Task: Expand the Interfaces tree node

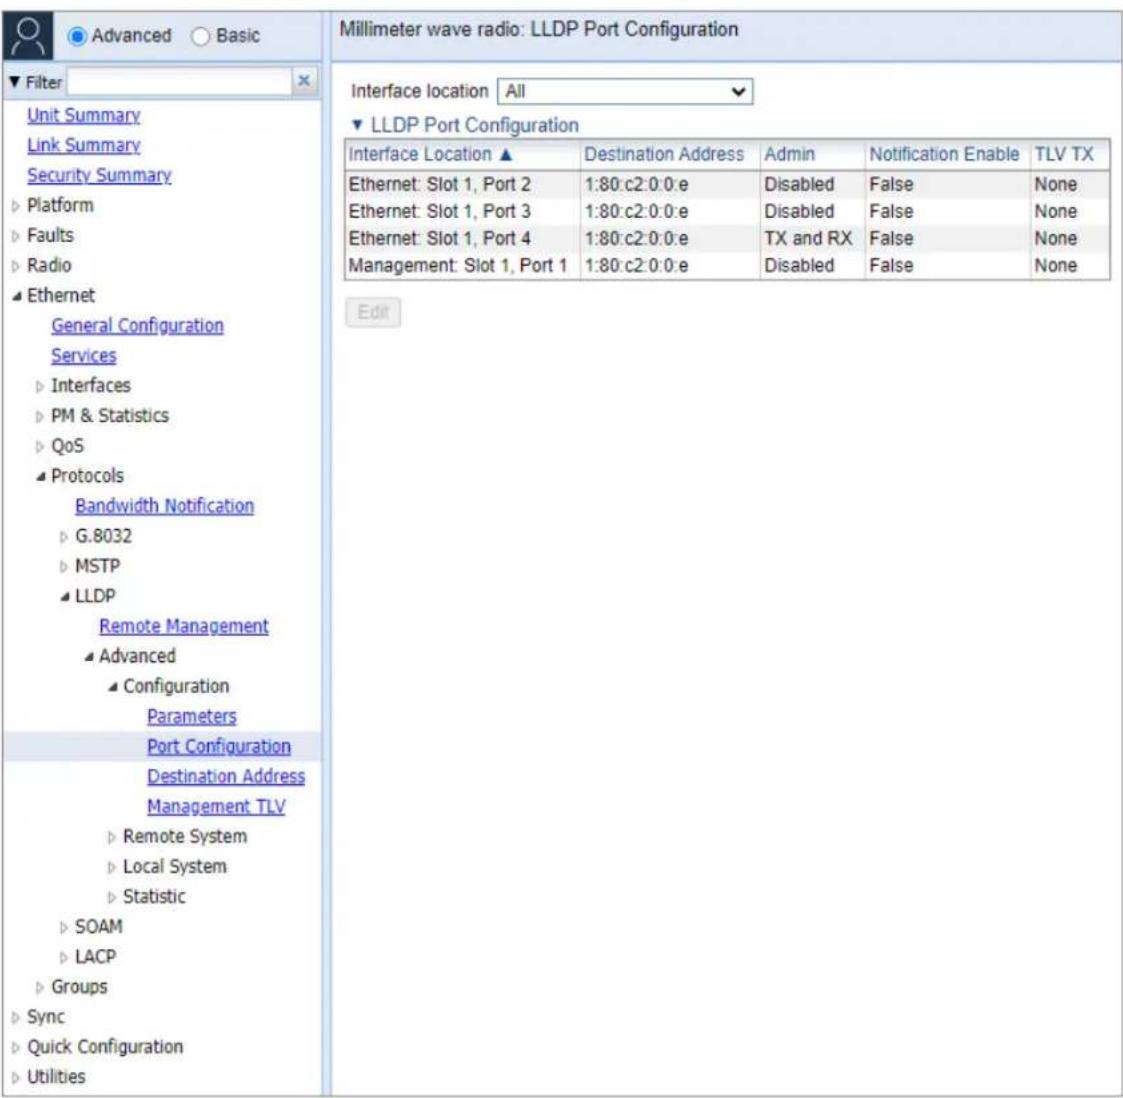Action: click(39, 387)
